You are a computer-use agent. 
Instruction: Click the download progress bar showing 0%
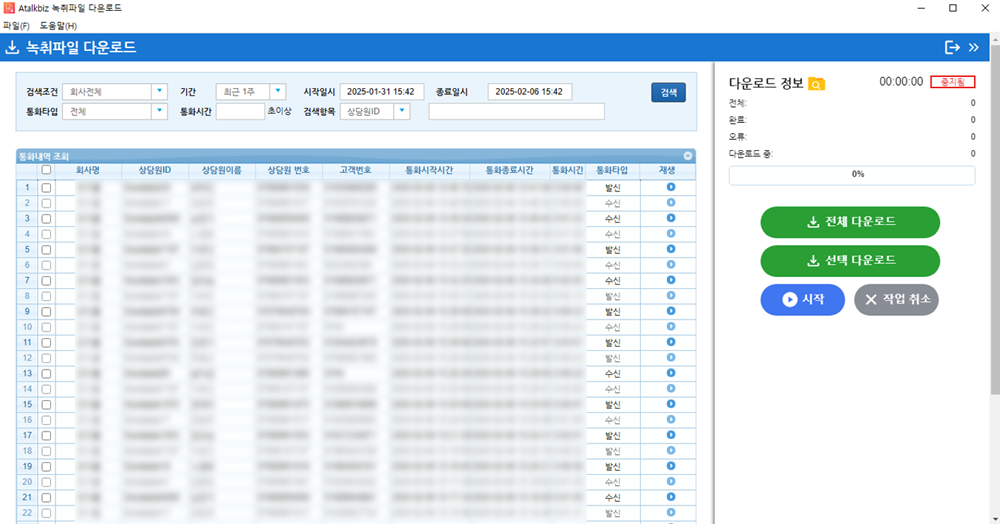pyautogui.click(x=852, y=174)
